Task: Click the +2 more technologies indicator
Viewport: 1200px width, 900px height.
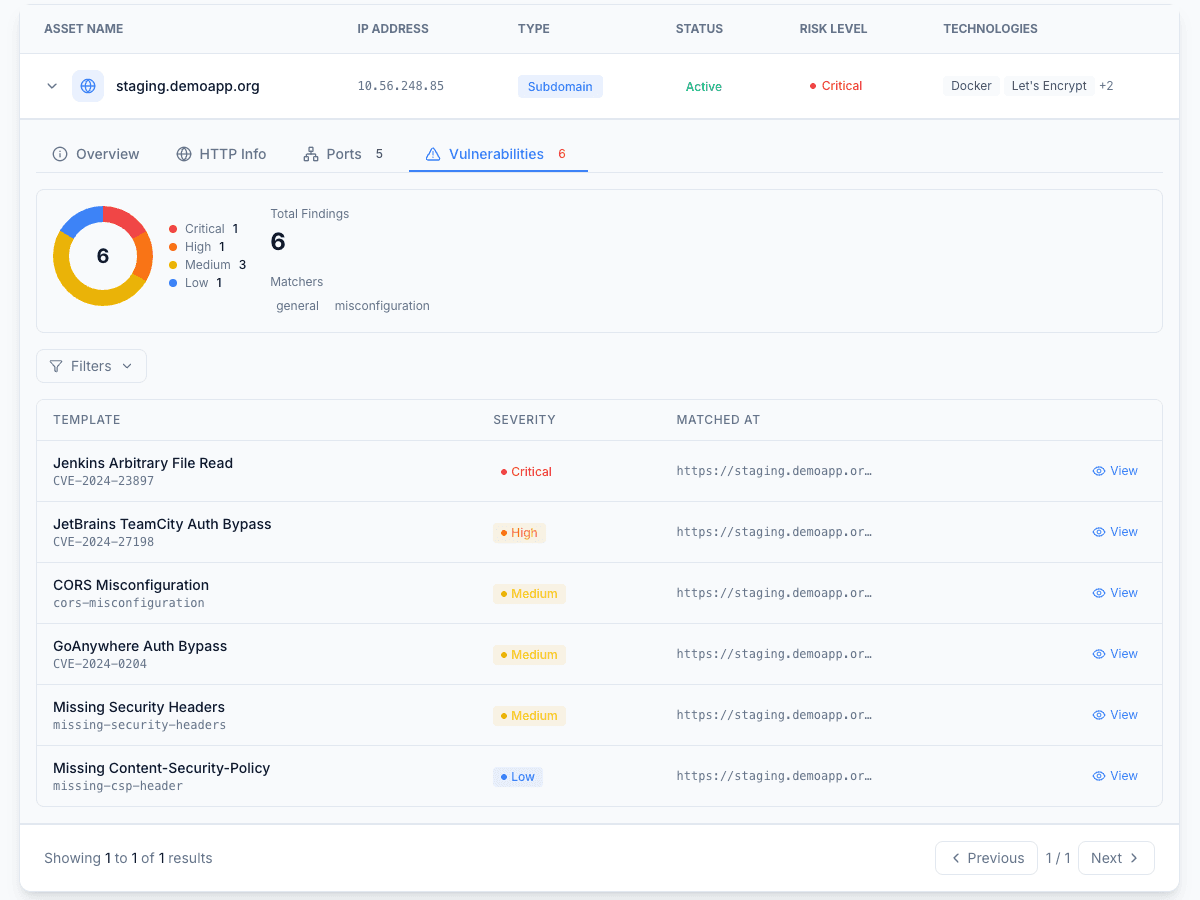Action: (1106, 86)
